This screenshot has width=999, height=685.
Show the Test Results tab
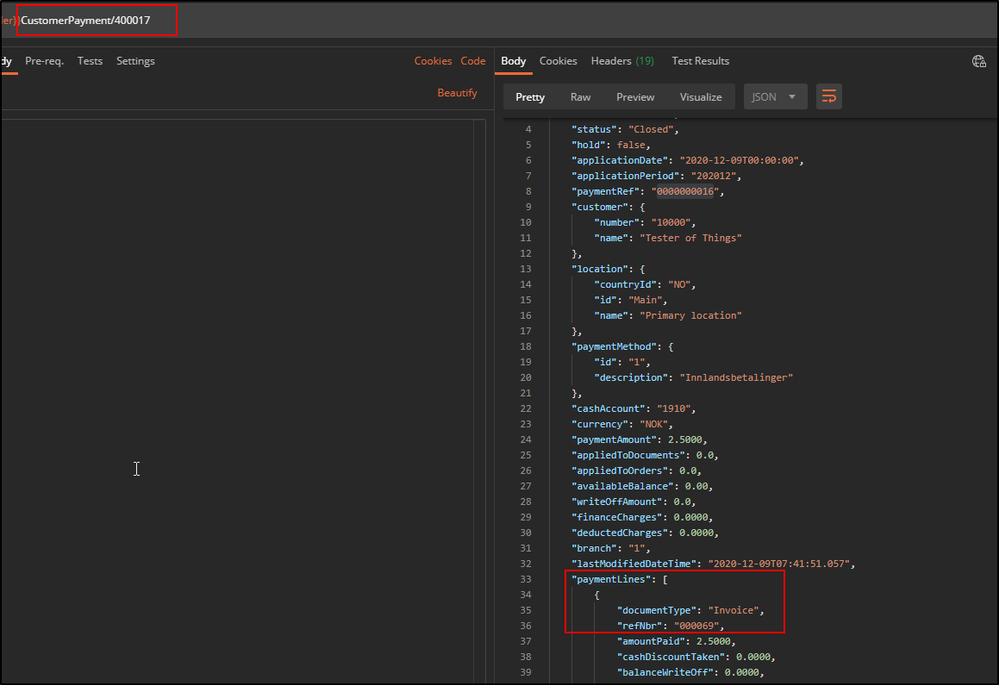pyautogui.click(x=700, y=61)
